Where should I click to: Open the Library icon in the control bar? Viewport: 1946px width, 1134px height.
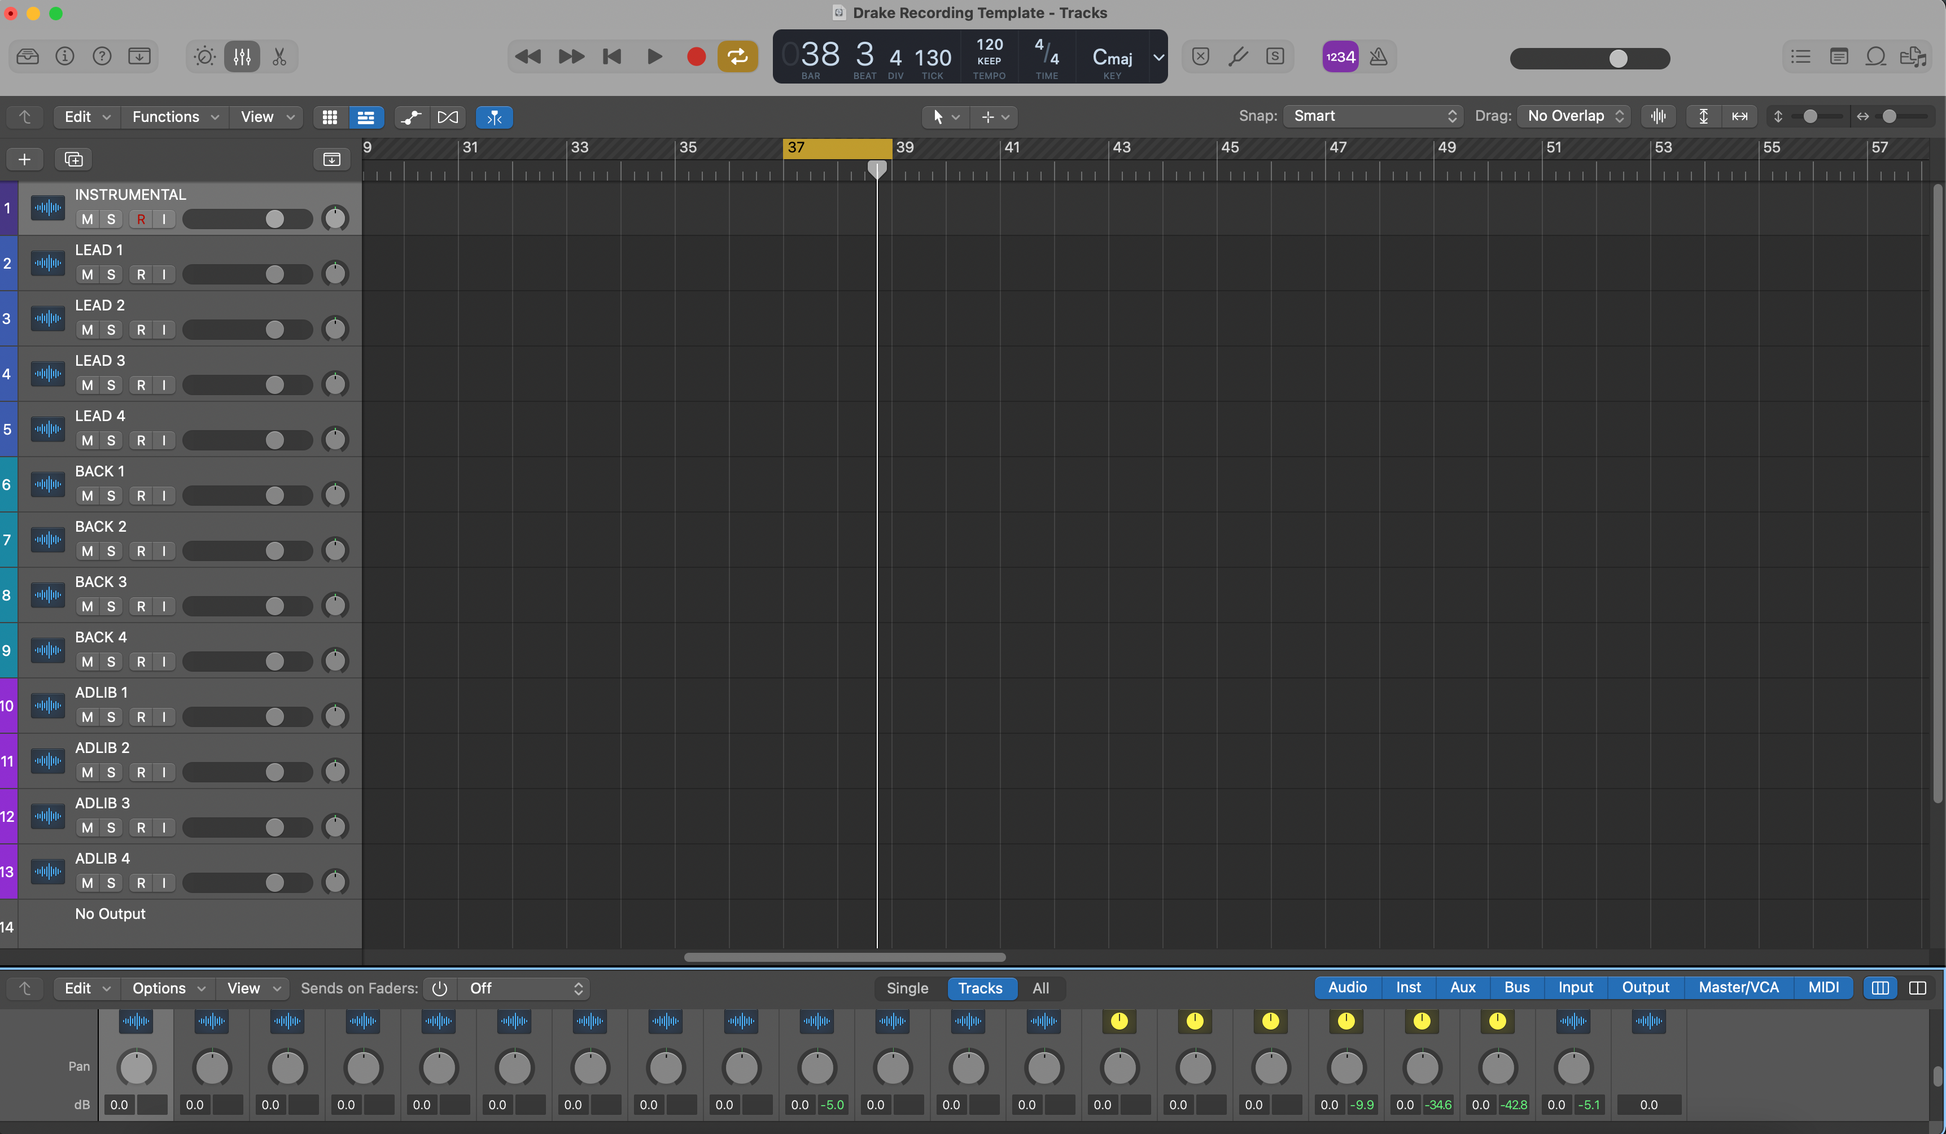click(x=28, y=57)
